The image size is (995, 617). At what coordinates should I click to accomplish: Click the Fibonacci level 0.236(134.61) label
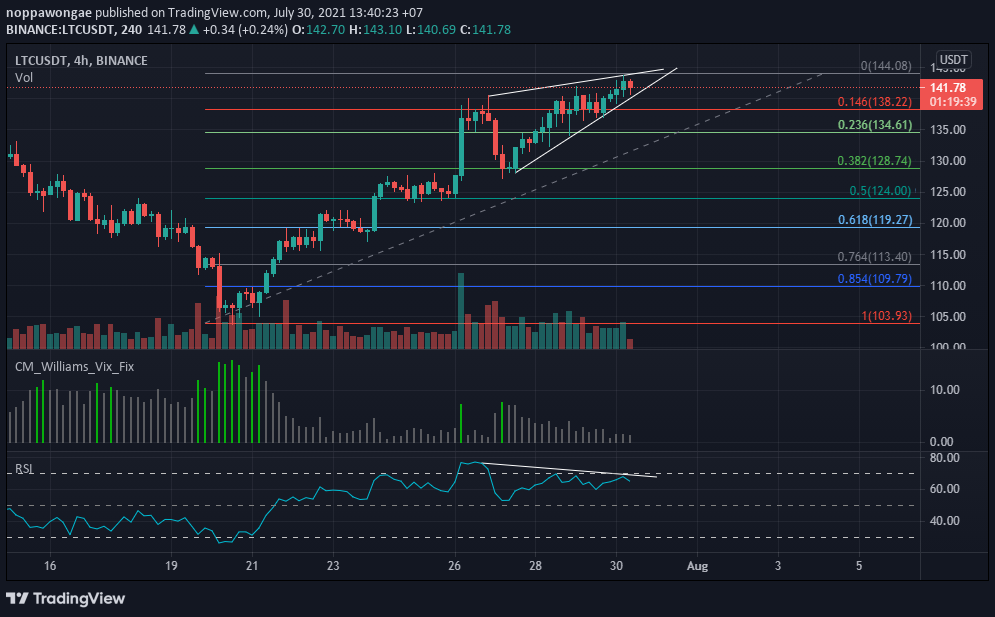pos(874,125)
